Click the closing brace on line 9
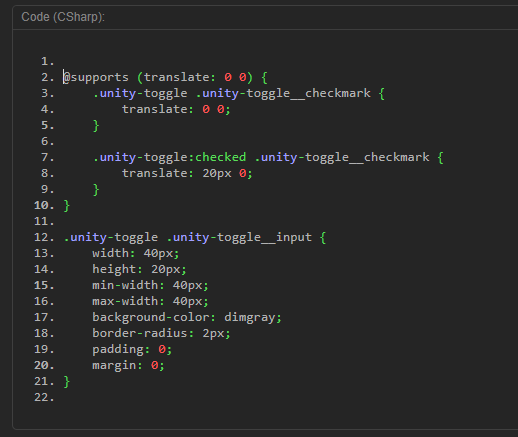 [x=96, y=190]
